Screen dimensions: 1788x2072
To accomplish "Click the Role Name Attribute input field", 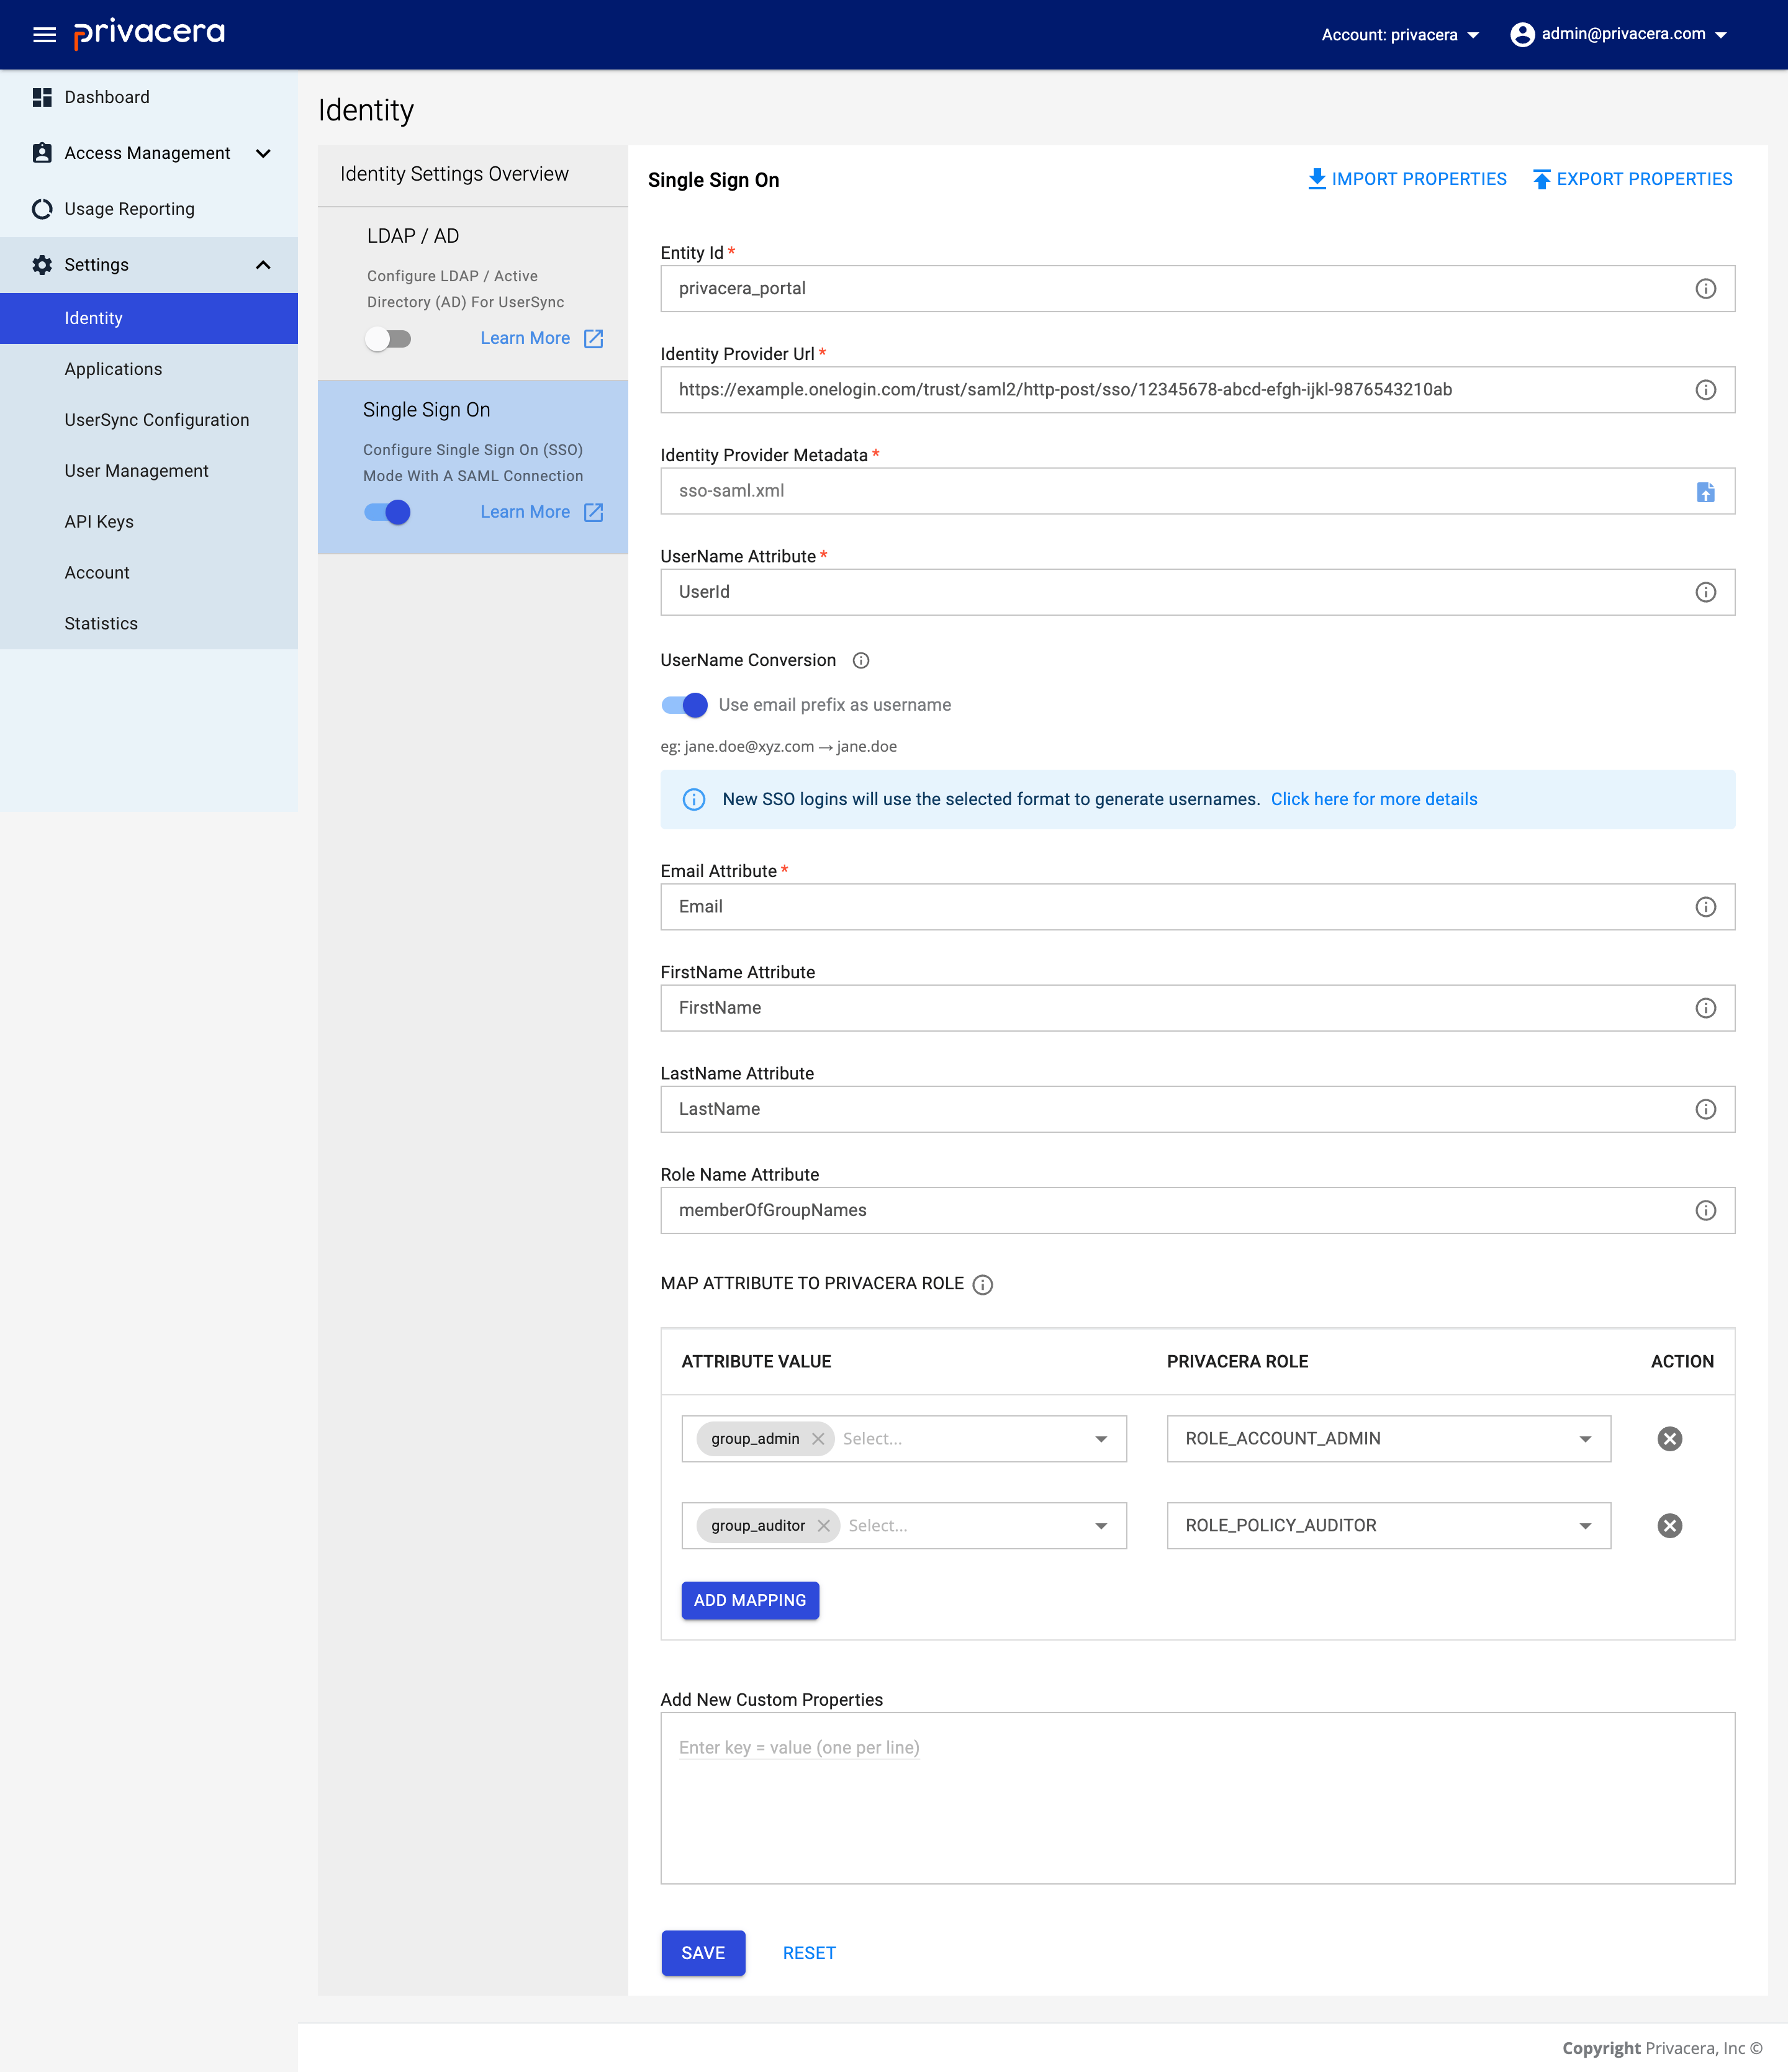I will 1197,1210.
